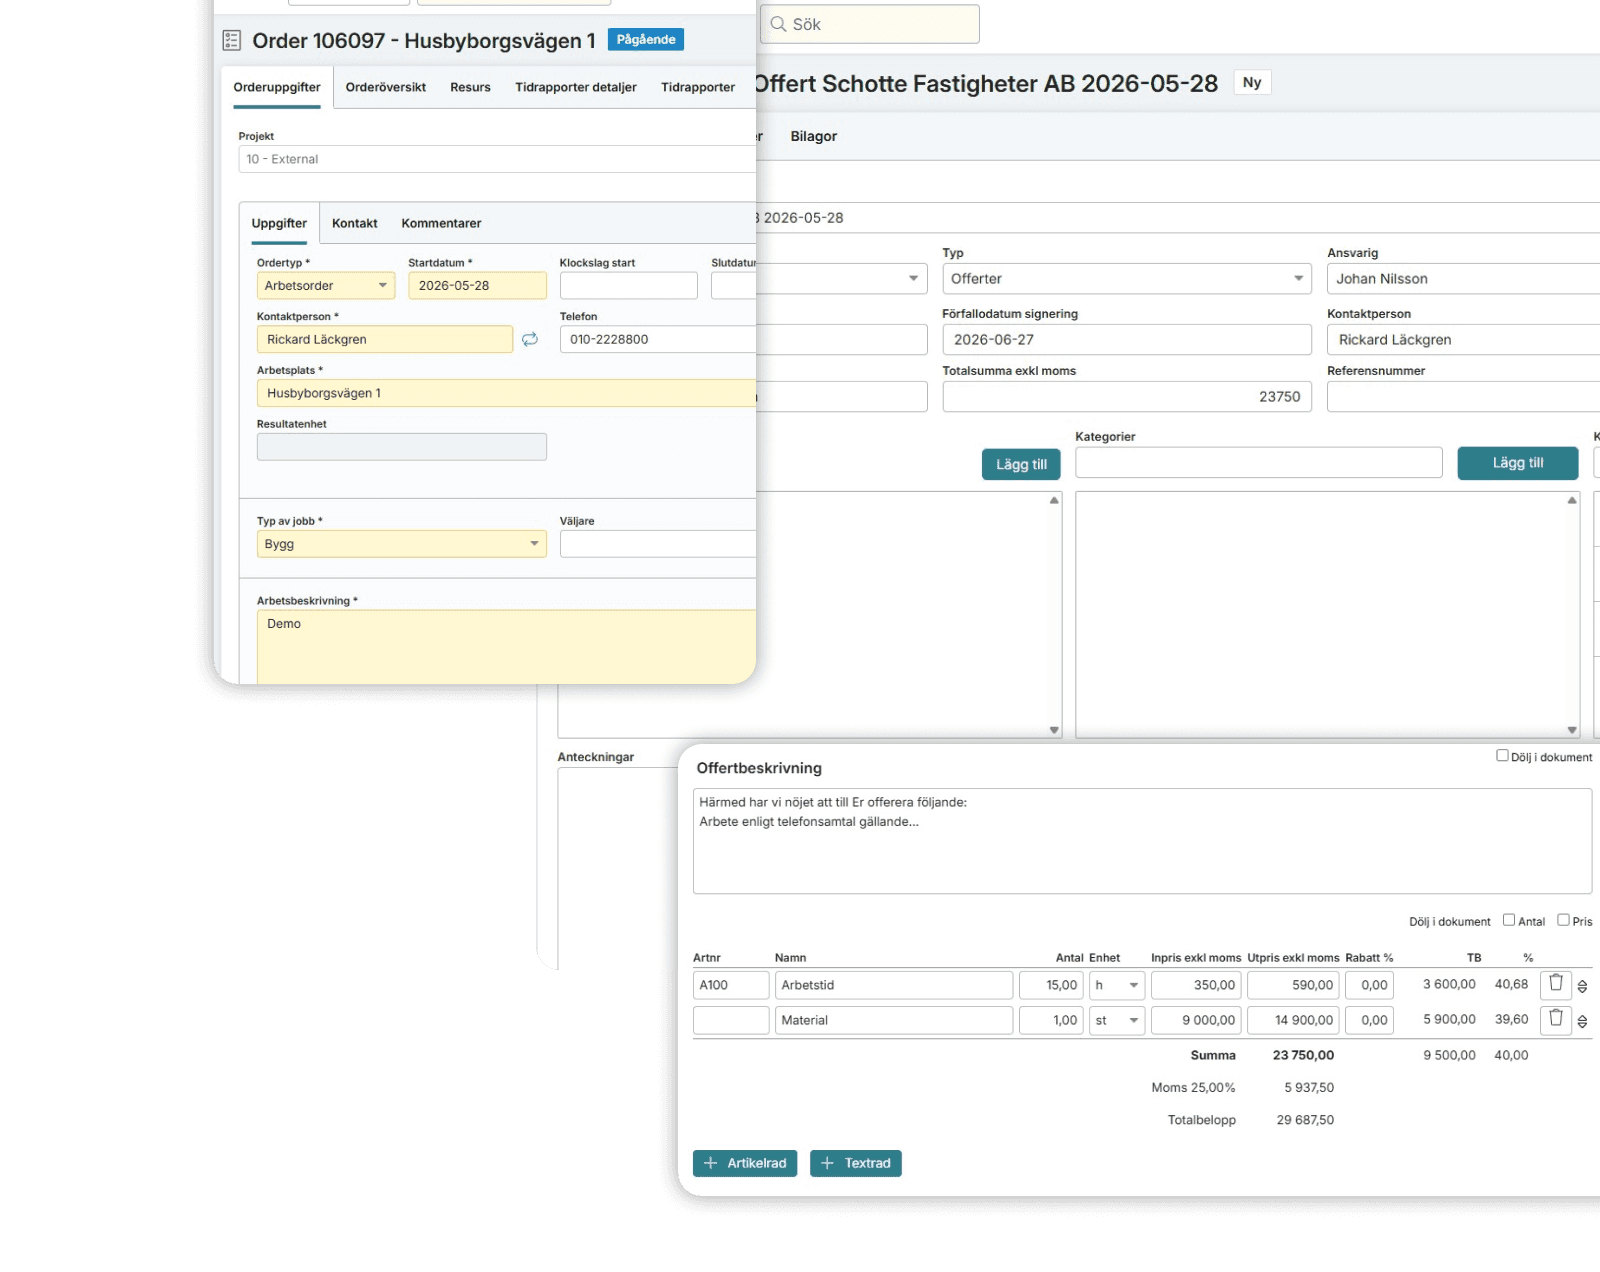Click the Lägg till button left of Kategorier

point(1021,464)
